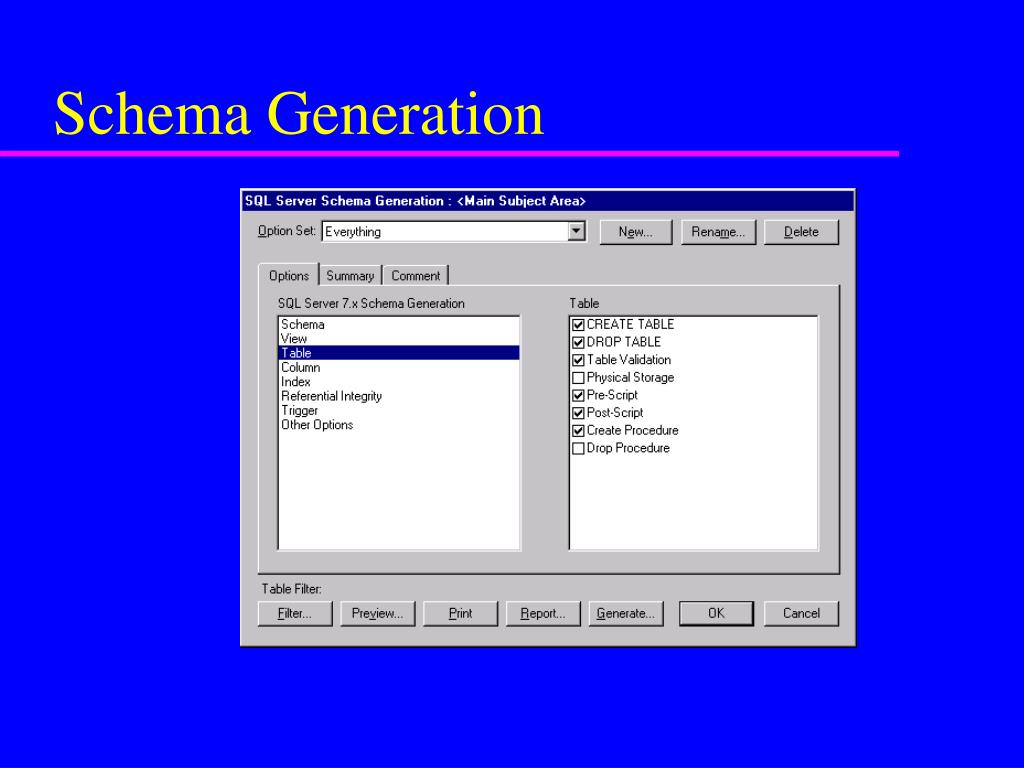Screen dimensions: 1024x768
Task: Click the Print button
Action: point(460,613)
